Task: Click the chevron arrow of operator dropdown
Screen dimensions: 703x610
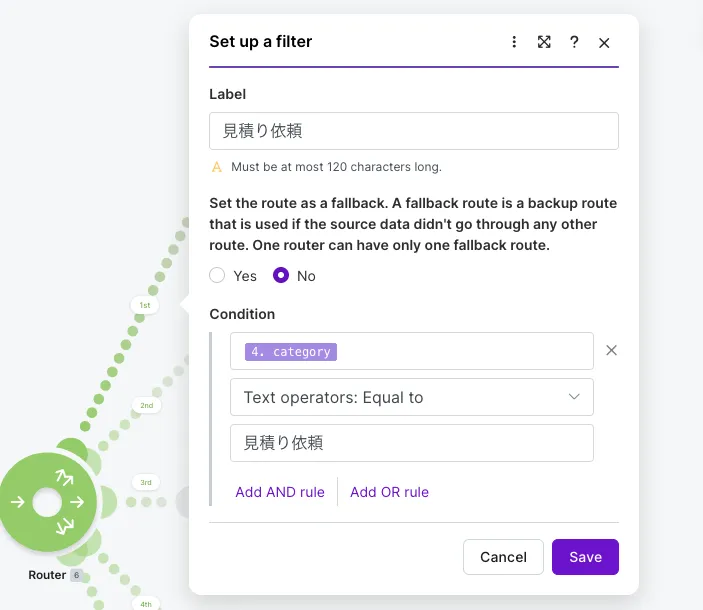Action: click(574, 397)
